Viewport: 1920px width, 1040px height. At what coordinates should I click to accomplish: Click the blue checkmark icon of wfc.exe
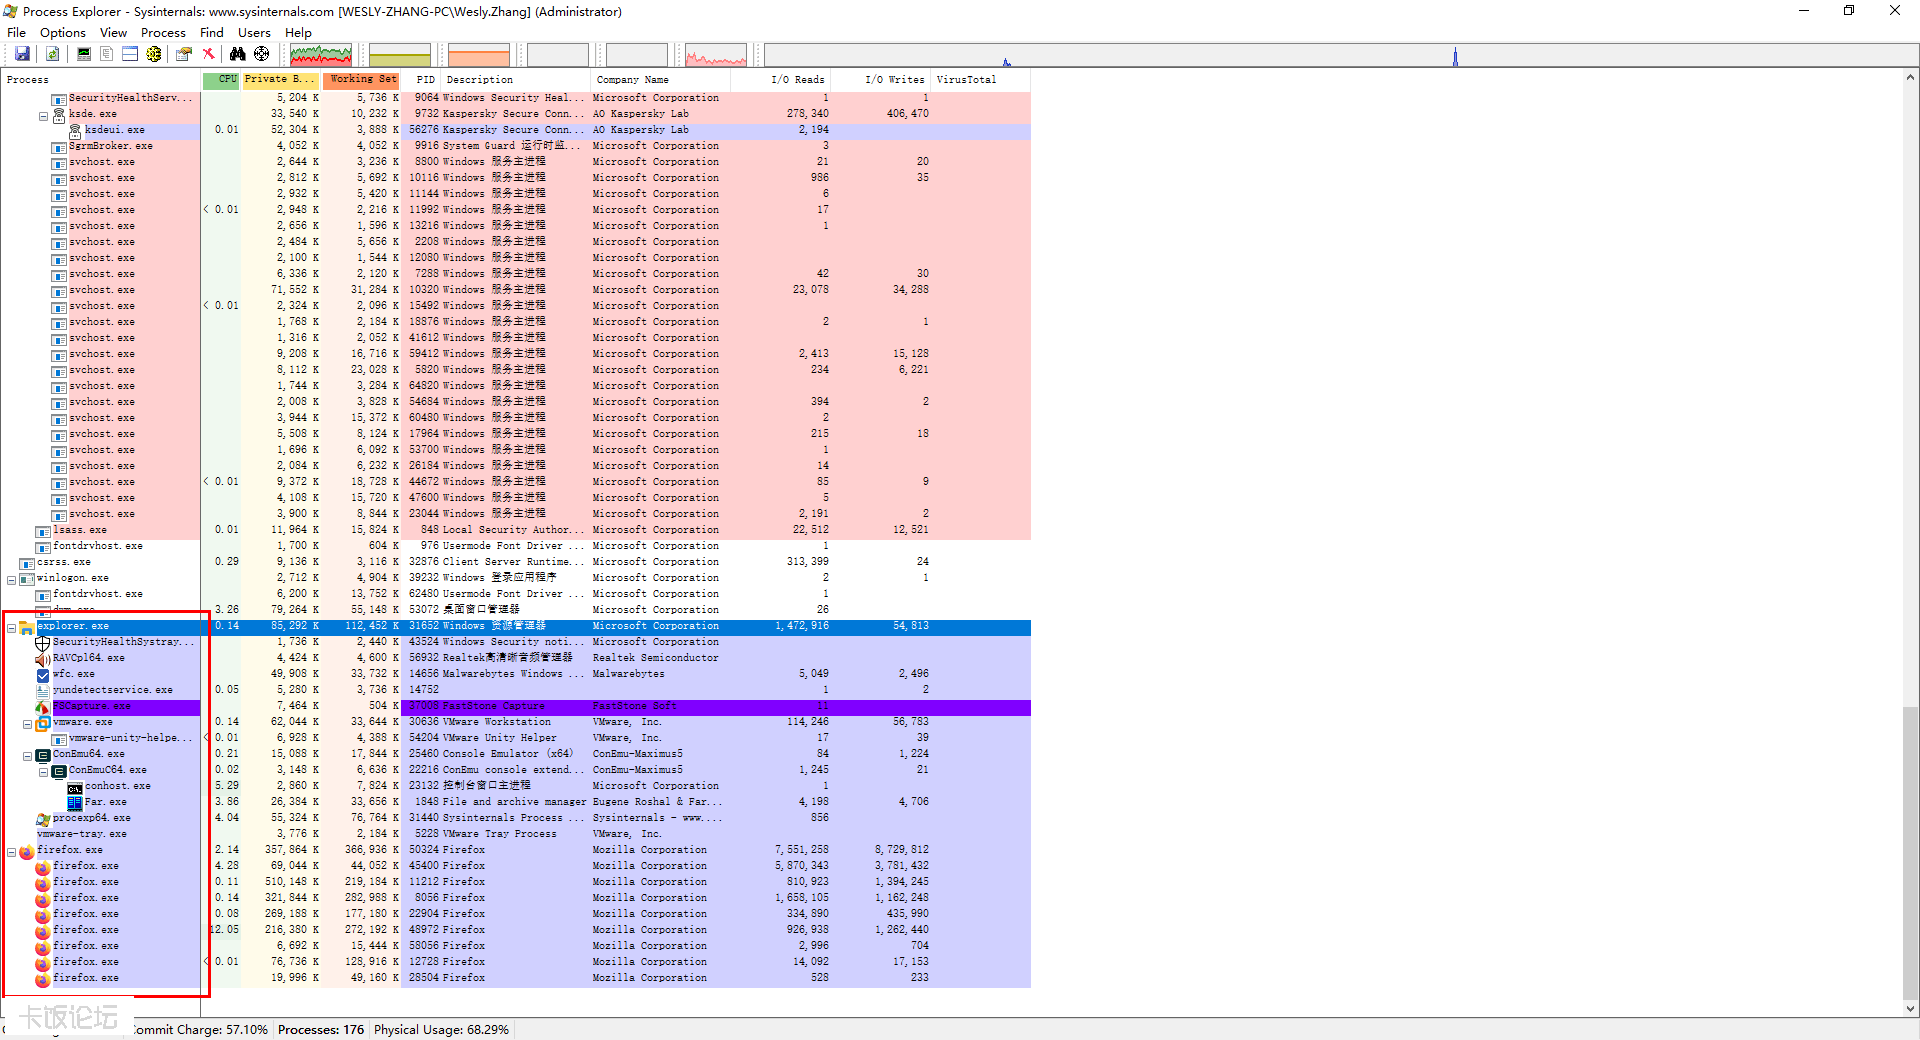[43, 675]
